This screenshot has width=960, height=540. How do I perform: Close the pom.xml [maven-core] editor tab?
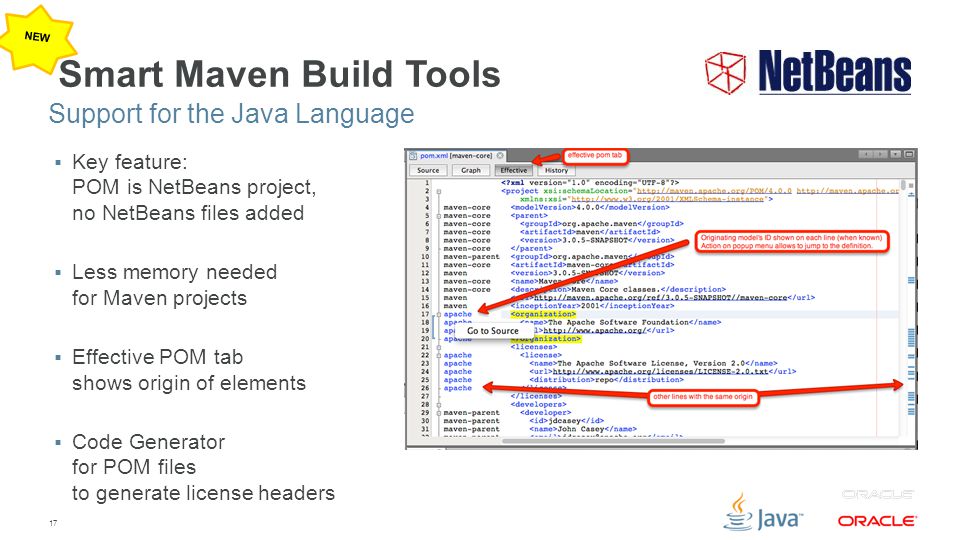[x=500, y=156]
